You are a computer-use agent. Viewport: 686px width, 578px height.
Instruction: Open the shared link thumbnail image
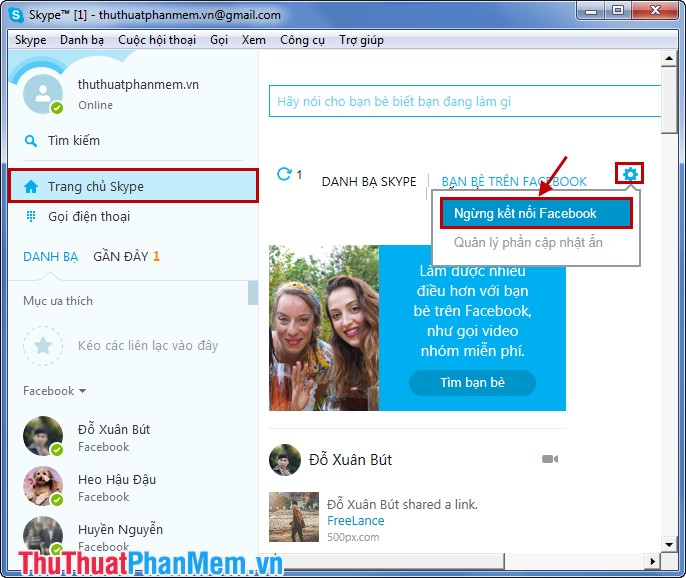tap(294, 517)
